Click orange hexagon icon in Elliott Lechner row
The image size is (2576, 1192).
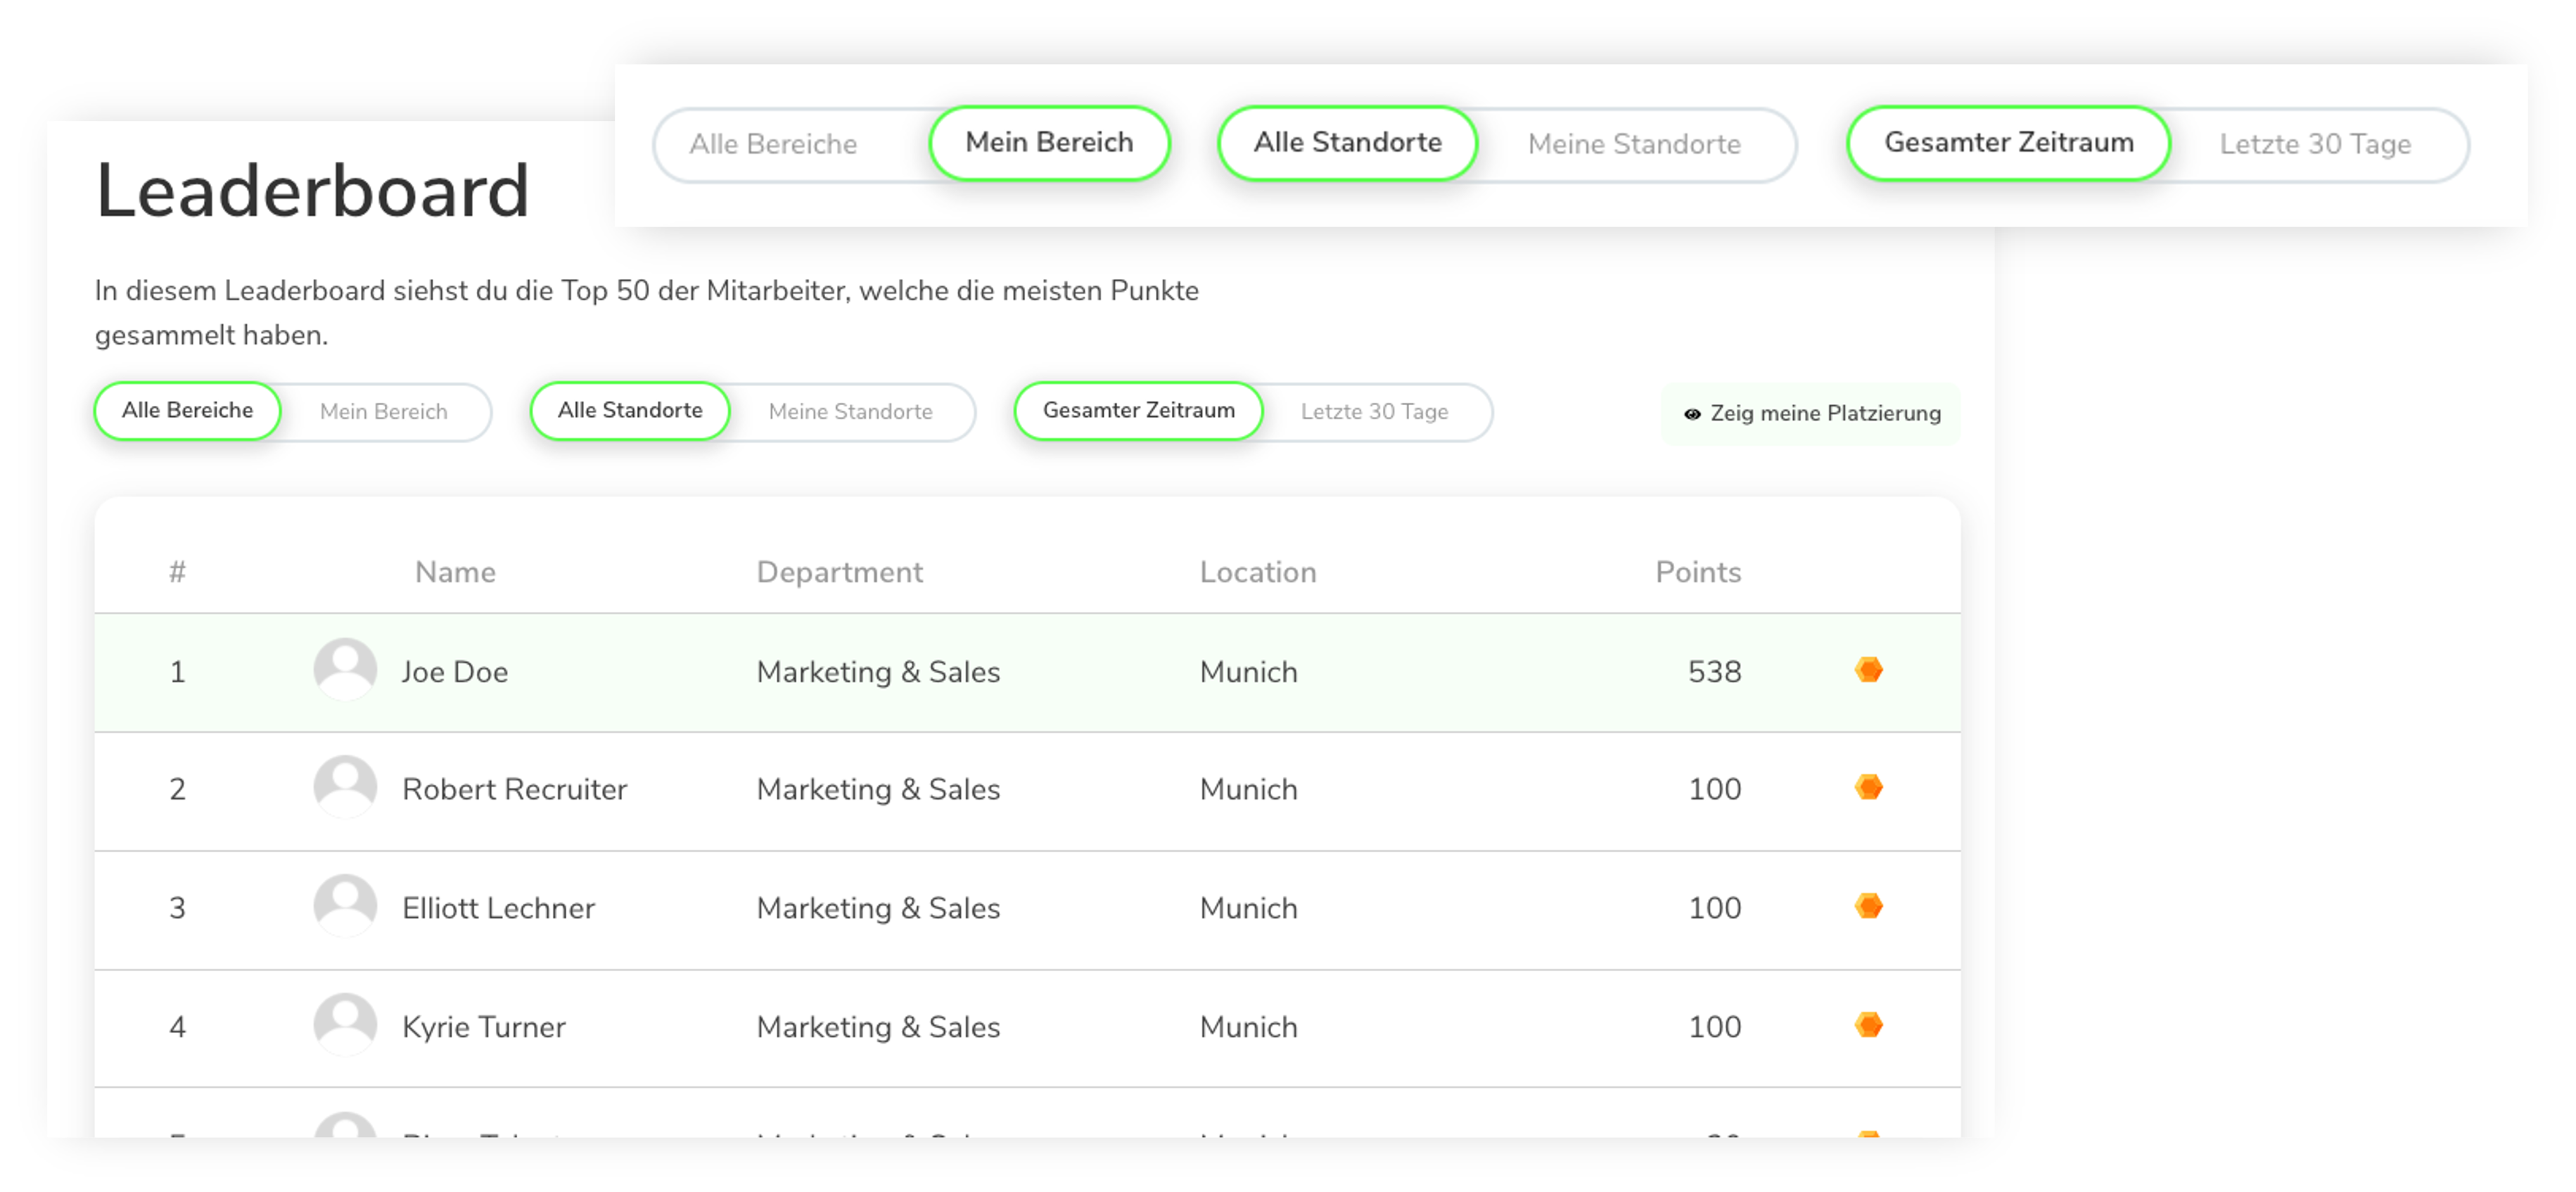[x=1868, y=906]
